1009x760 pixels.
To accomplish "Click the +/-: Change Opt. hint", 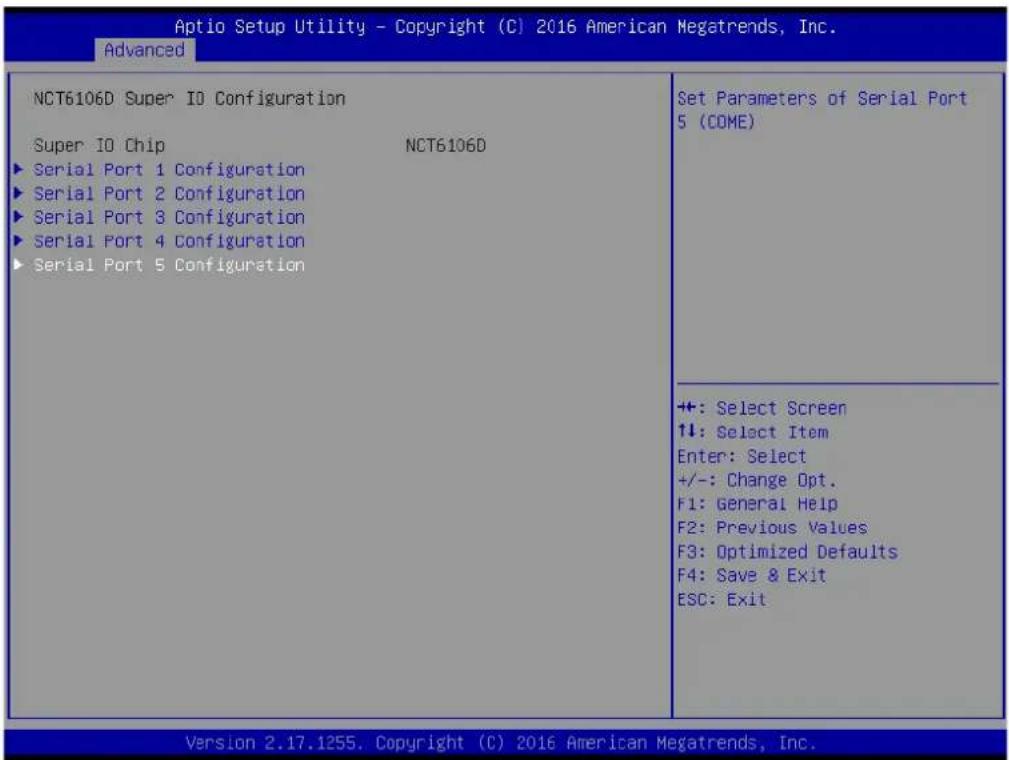I will 757,481.
